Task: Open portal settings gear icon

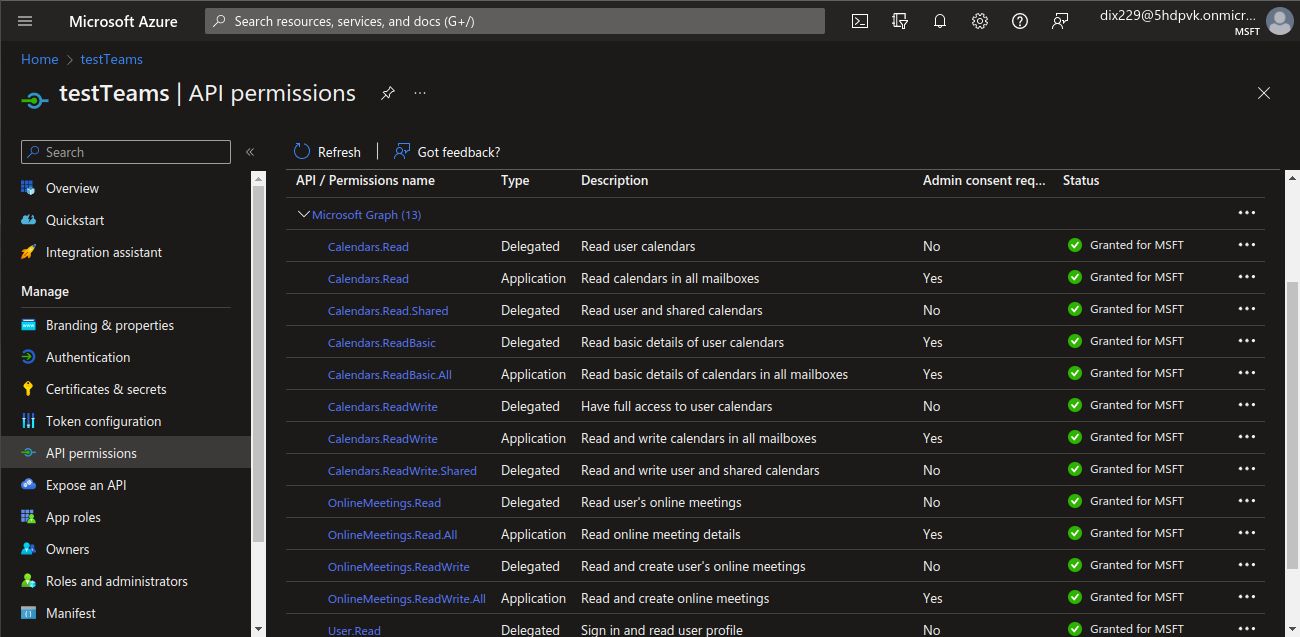Action: pos(980,21)
